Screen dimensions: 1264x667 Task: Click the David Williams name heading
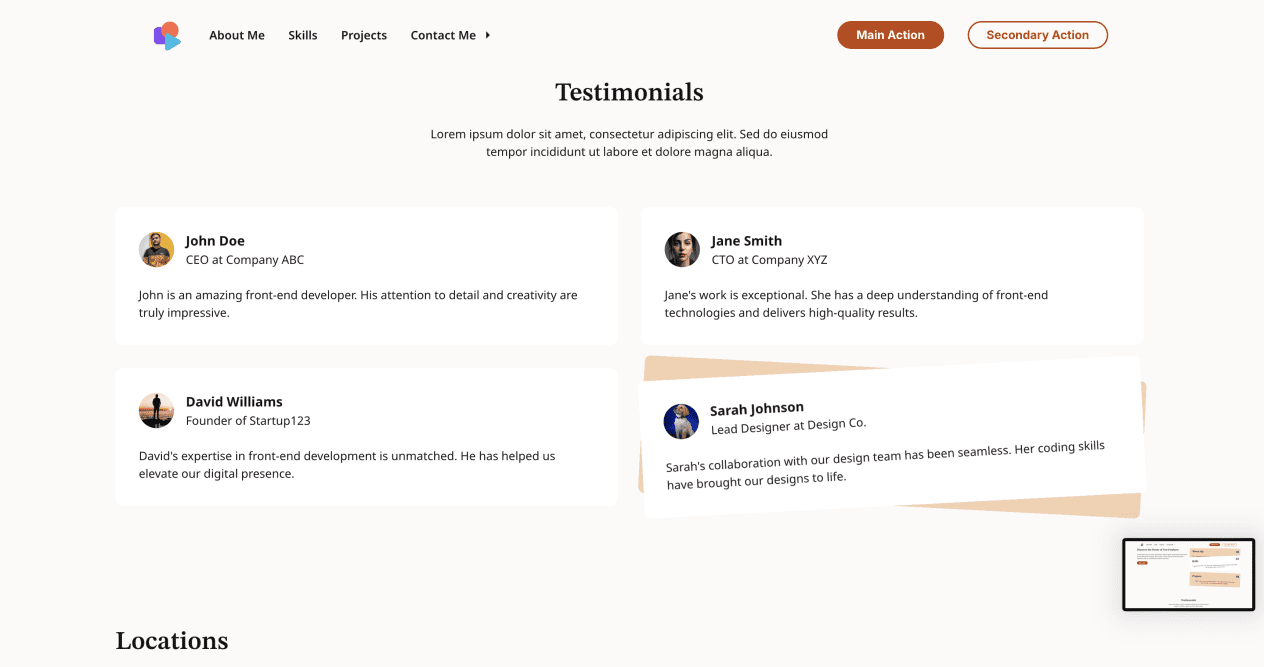(234, 402)
